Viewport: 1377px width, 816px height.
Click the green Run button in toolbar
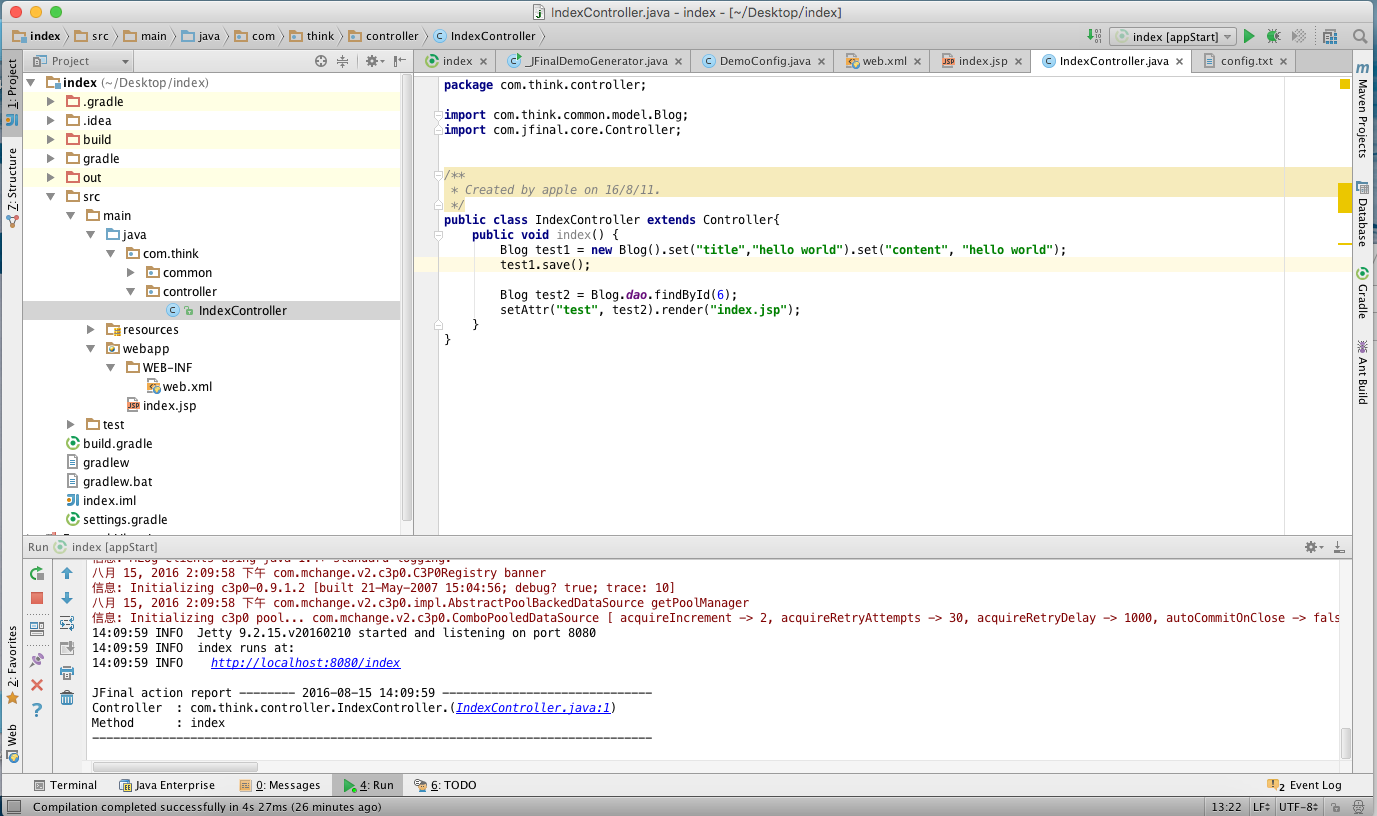1248,36
